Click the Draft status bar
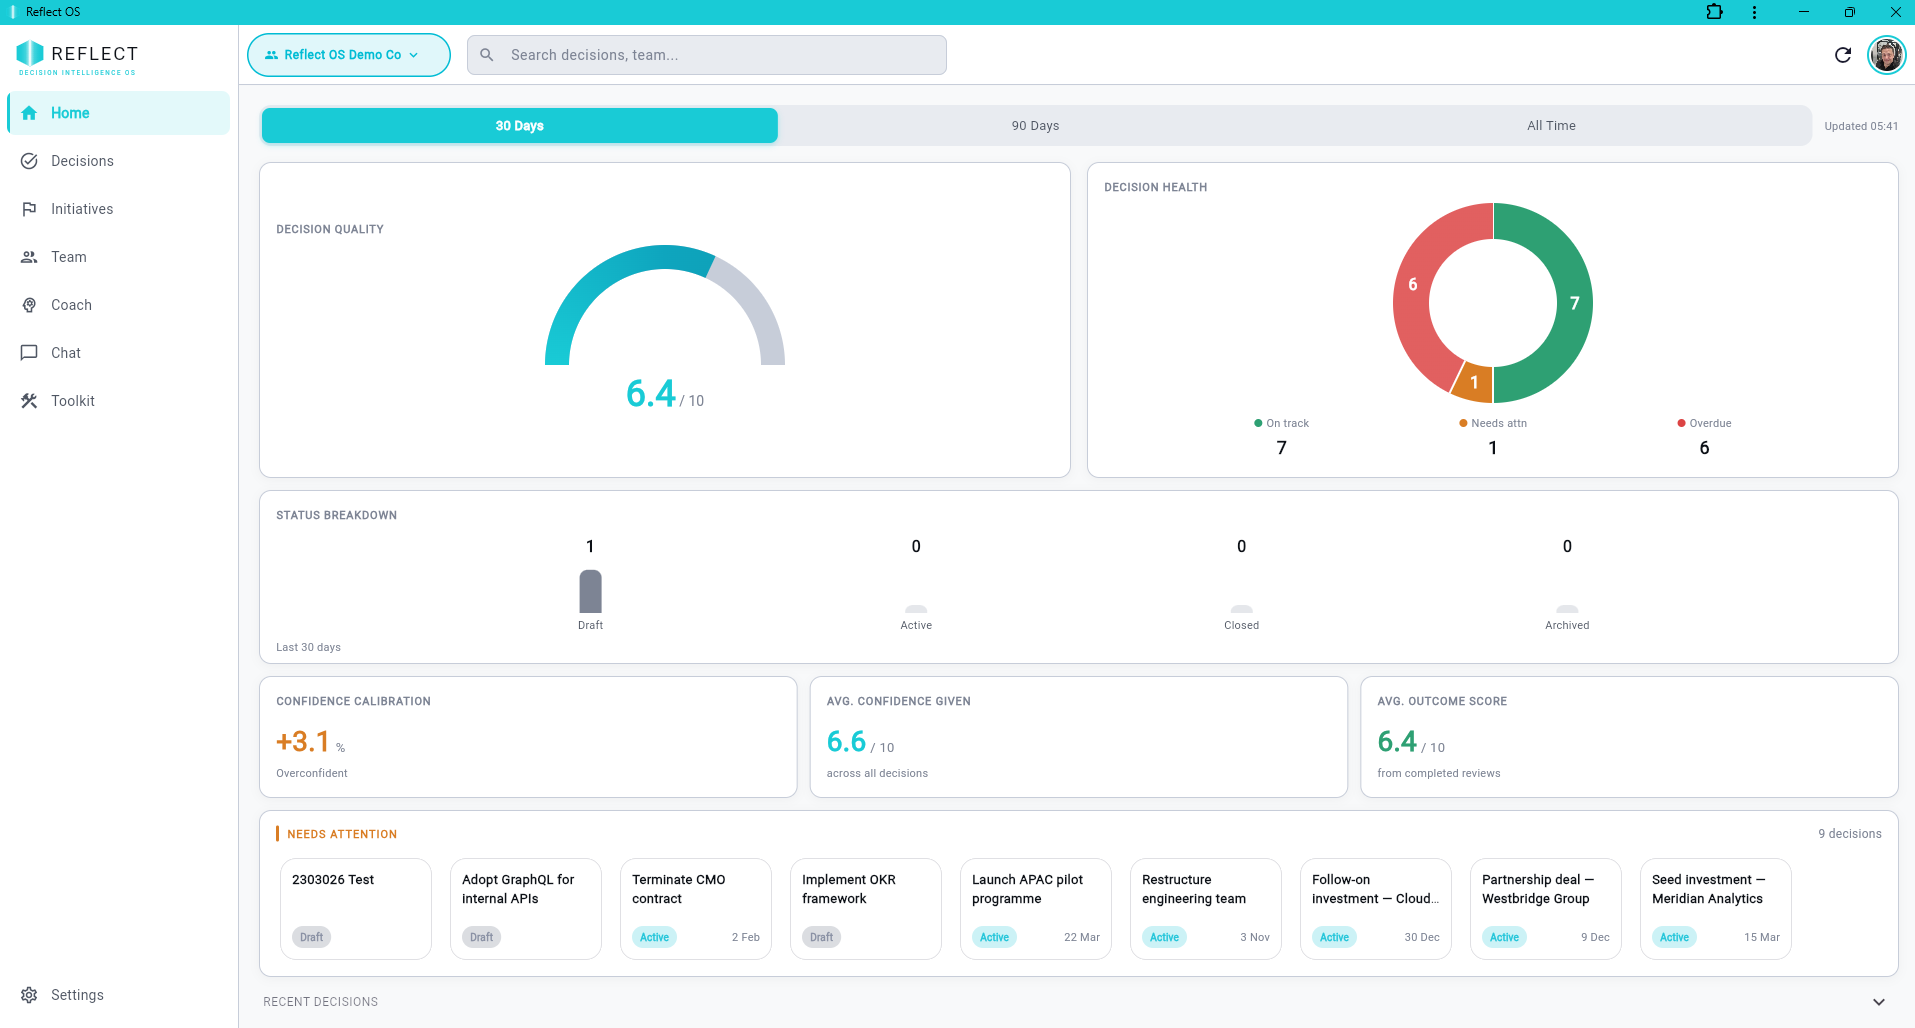 click(x=591, y=591)
